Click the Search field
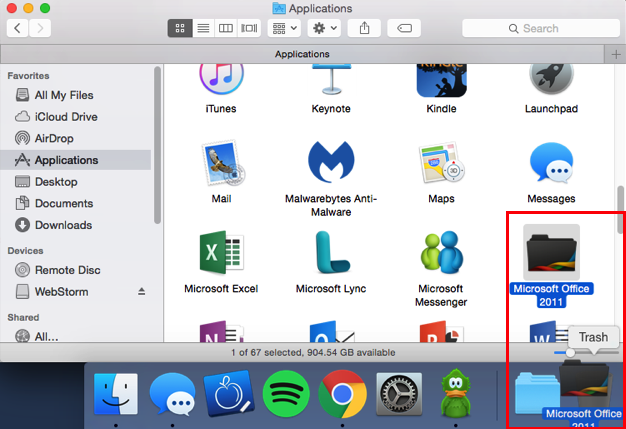The width and height of the screenshot is (626, 429). tap(541, 28)
